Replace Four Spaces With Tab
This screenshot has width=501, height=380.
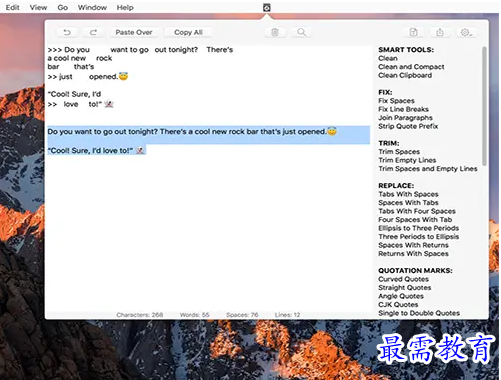(415, 220)
